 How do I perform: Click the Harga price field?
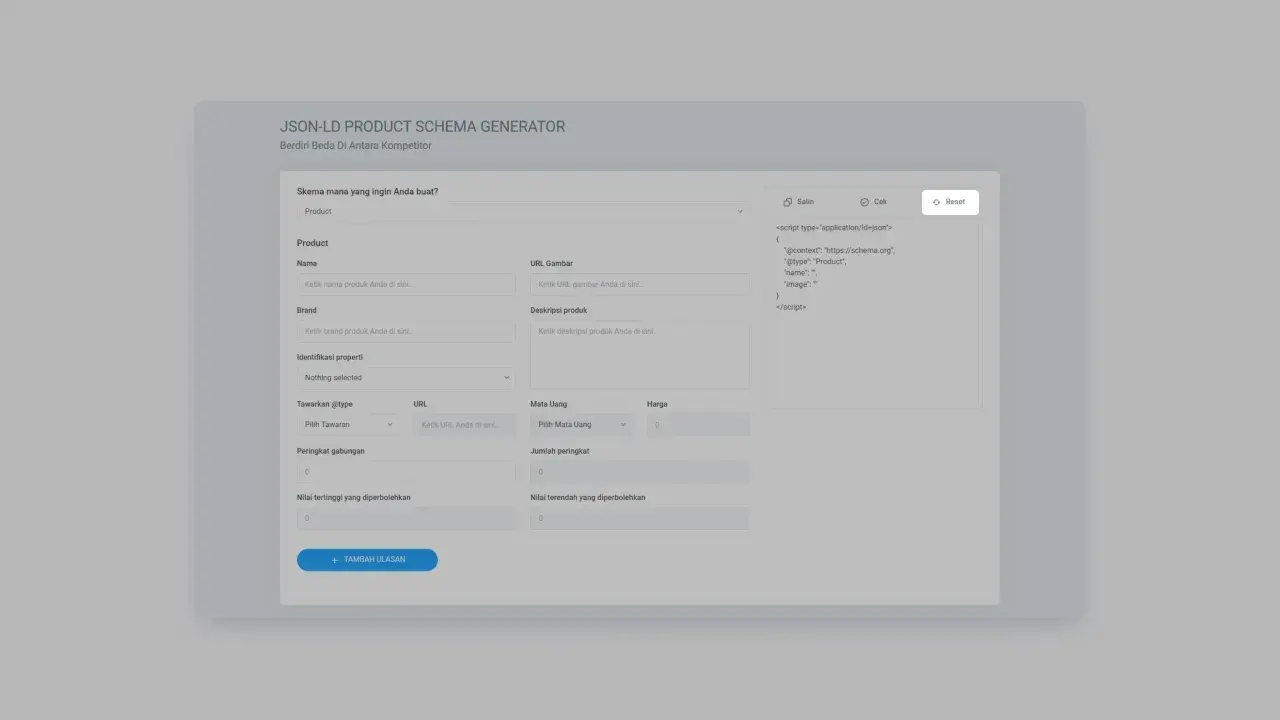point(697,425)
